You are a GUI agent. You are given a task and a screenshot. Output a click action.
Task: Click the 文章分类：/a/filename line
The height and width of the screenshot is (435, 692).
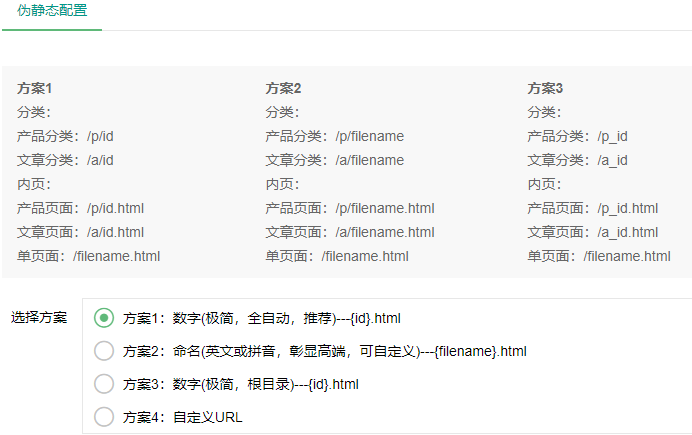(334, 160)
